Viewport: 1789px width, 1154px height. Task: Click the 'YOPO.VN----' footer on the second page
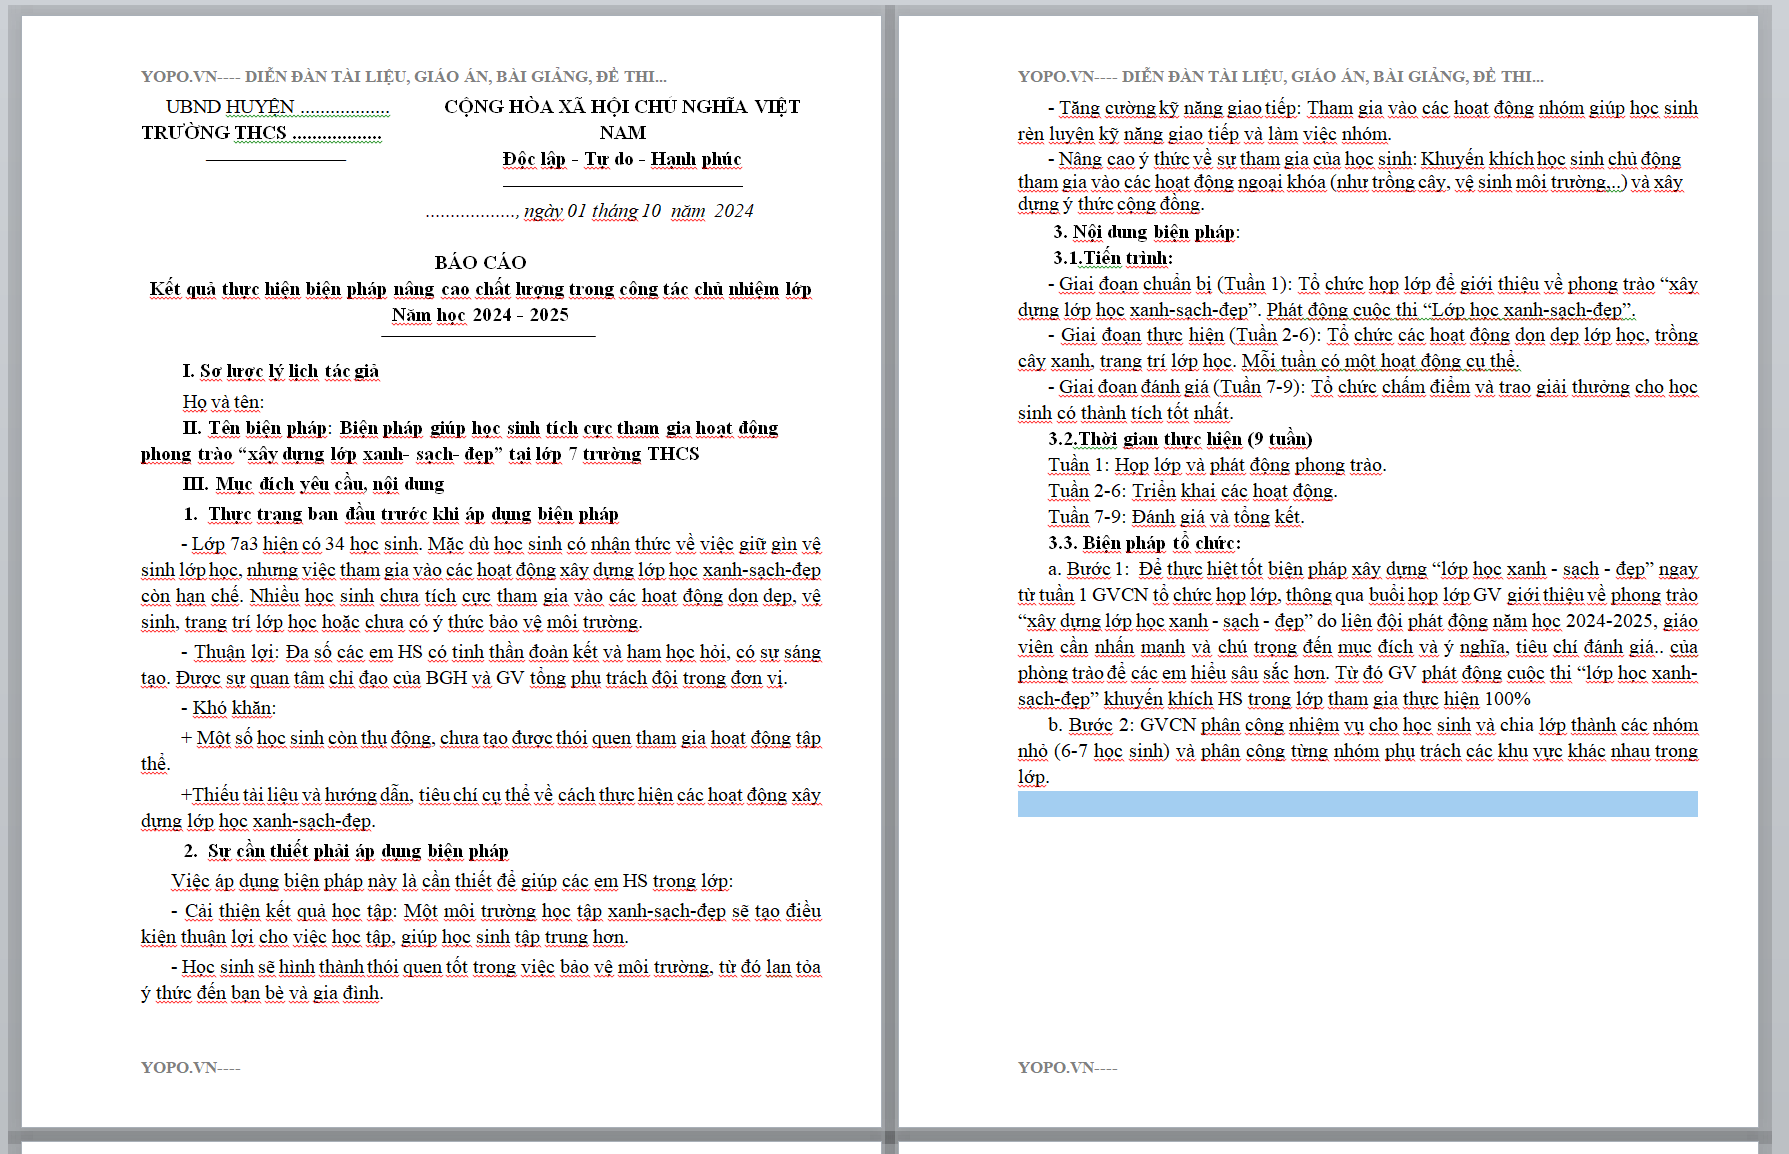[1068, 1067]
